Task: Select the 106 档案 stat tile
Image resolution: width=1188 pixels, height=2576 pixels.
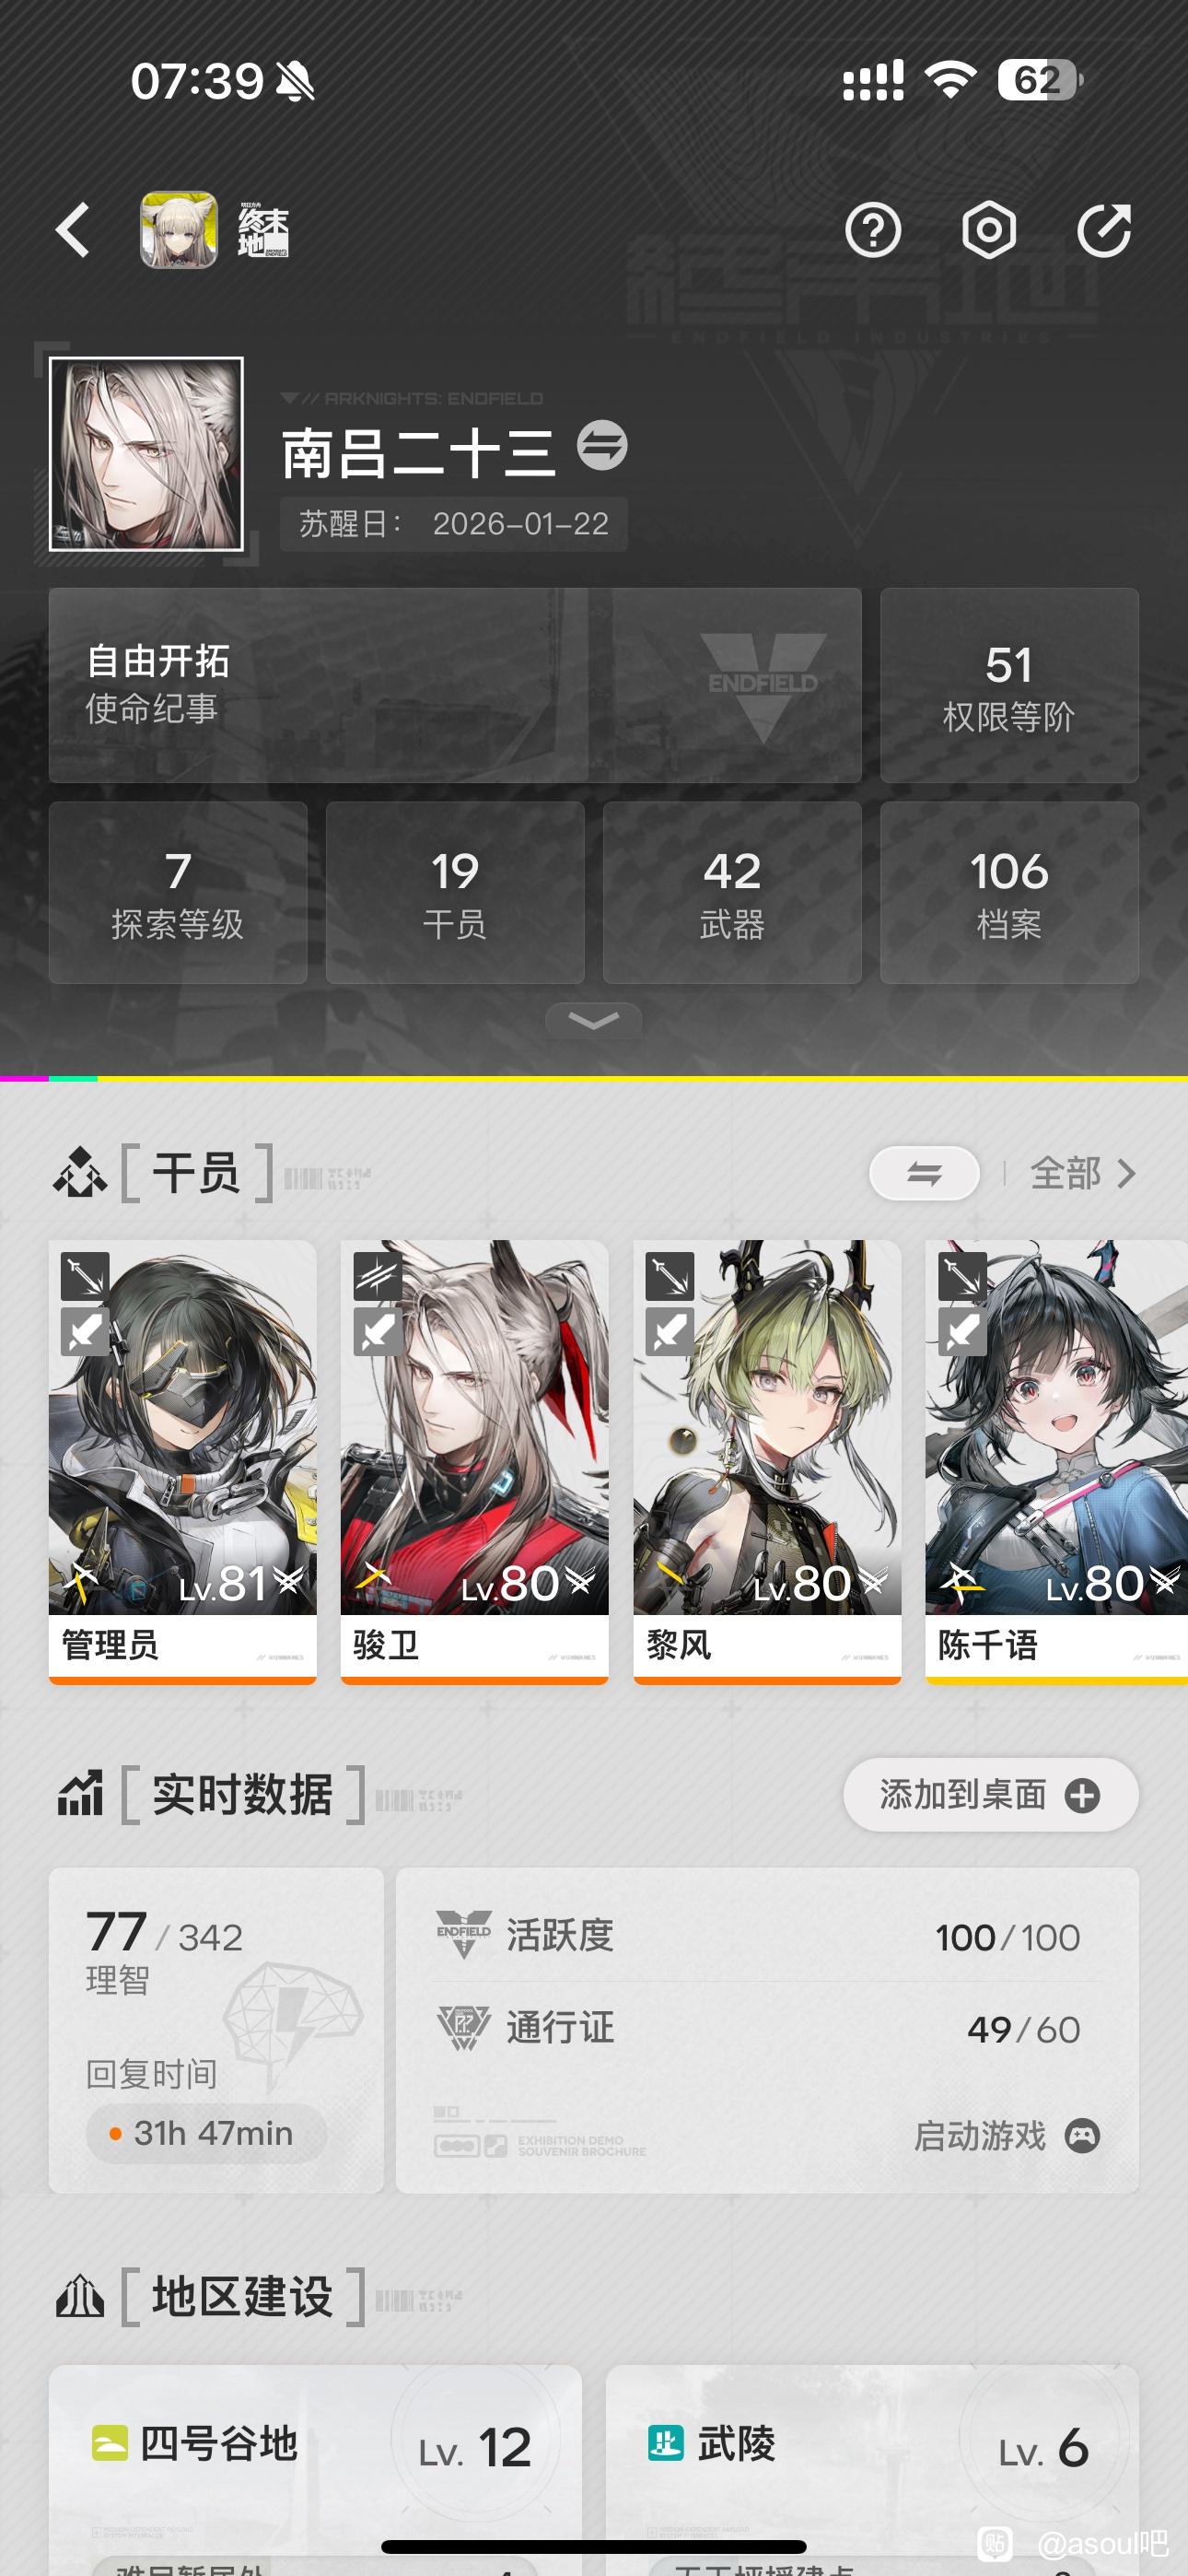Action: point(1009,892)
